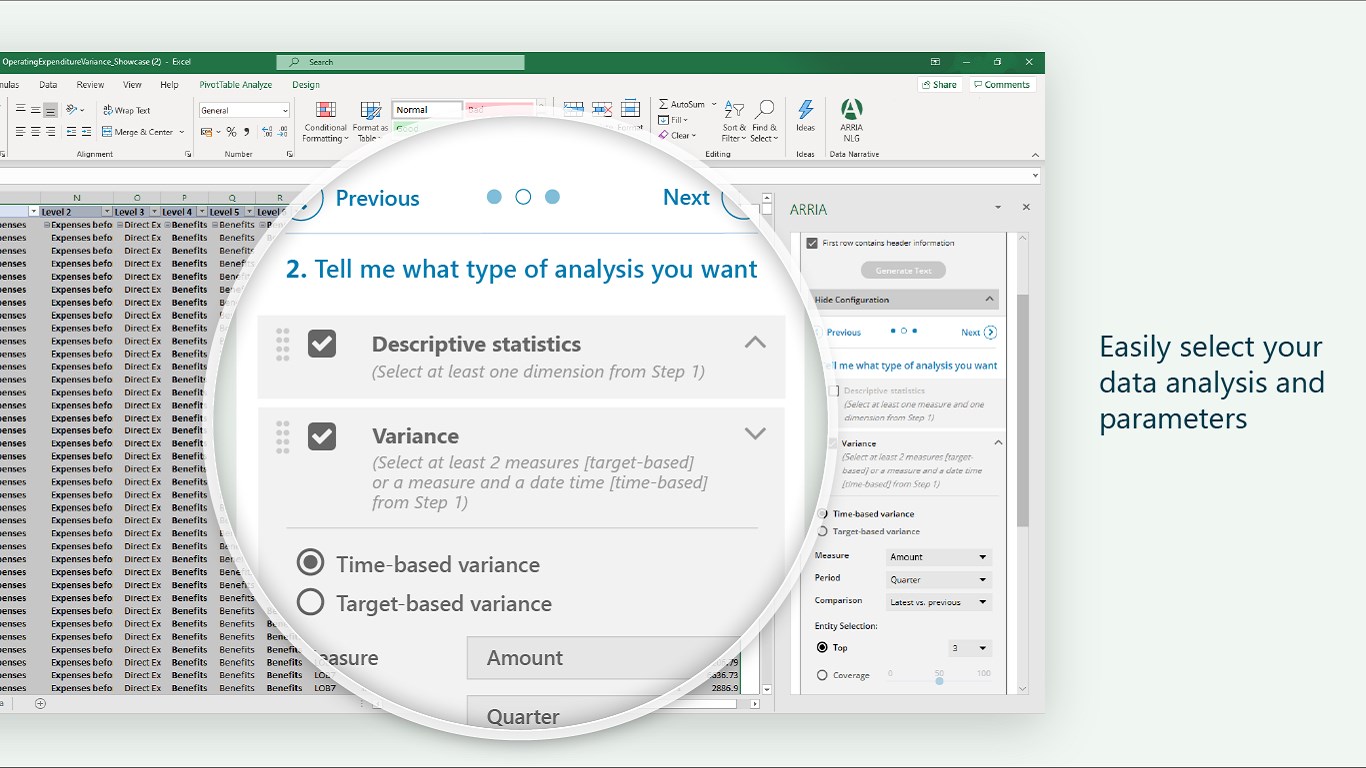Collapse the Hide Configuration section
This screenshot has height=768, width=1366.
pos(990,299)
